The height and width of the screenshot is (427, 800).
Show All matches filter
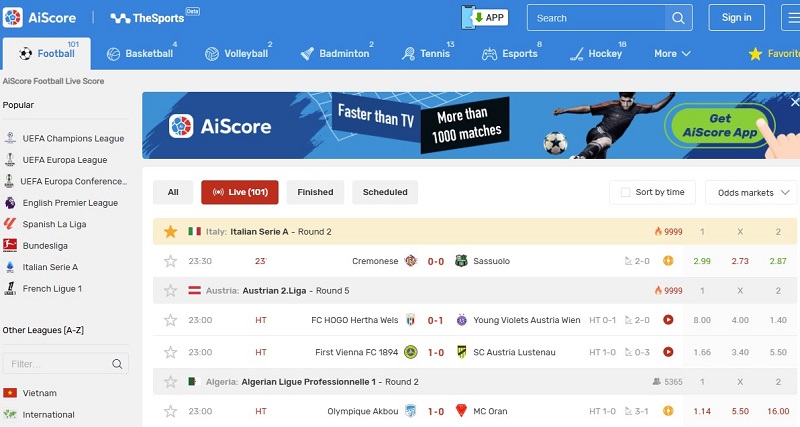point(173,192)
